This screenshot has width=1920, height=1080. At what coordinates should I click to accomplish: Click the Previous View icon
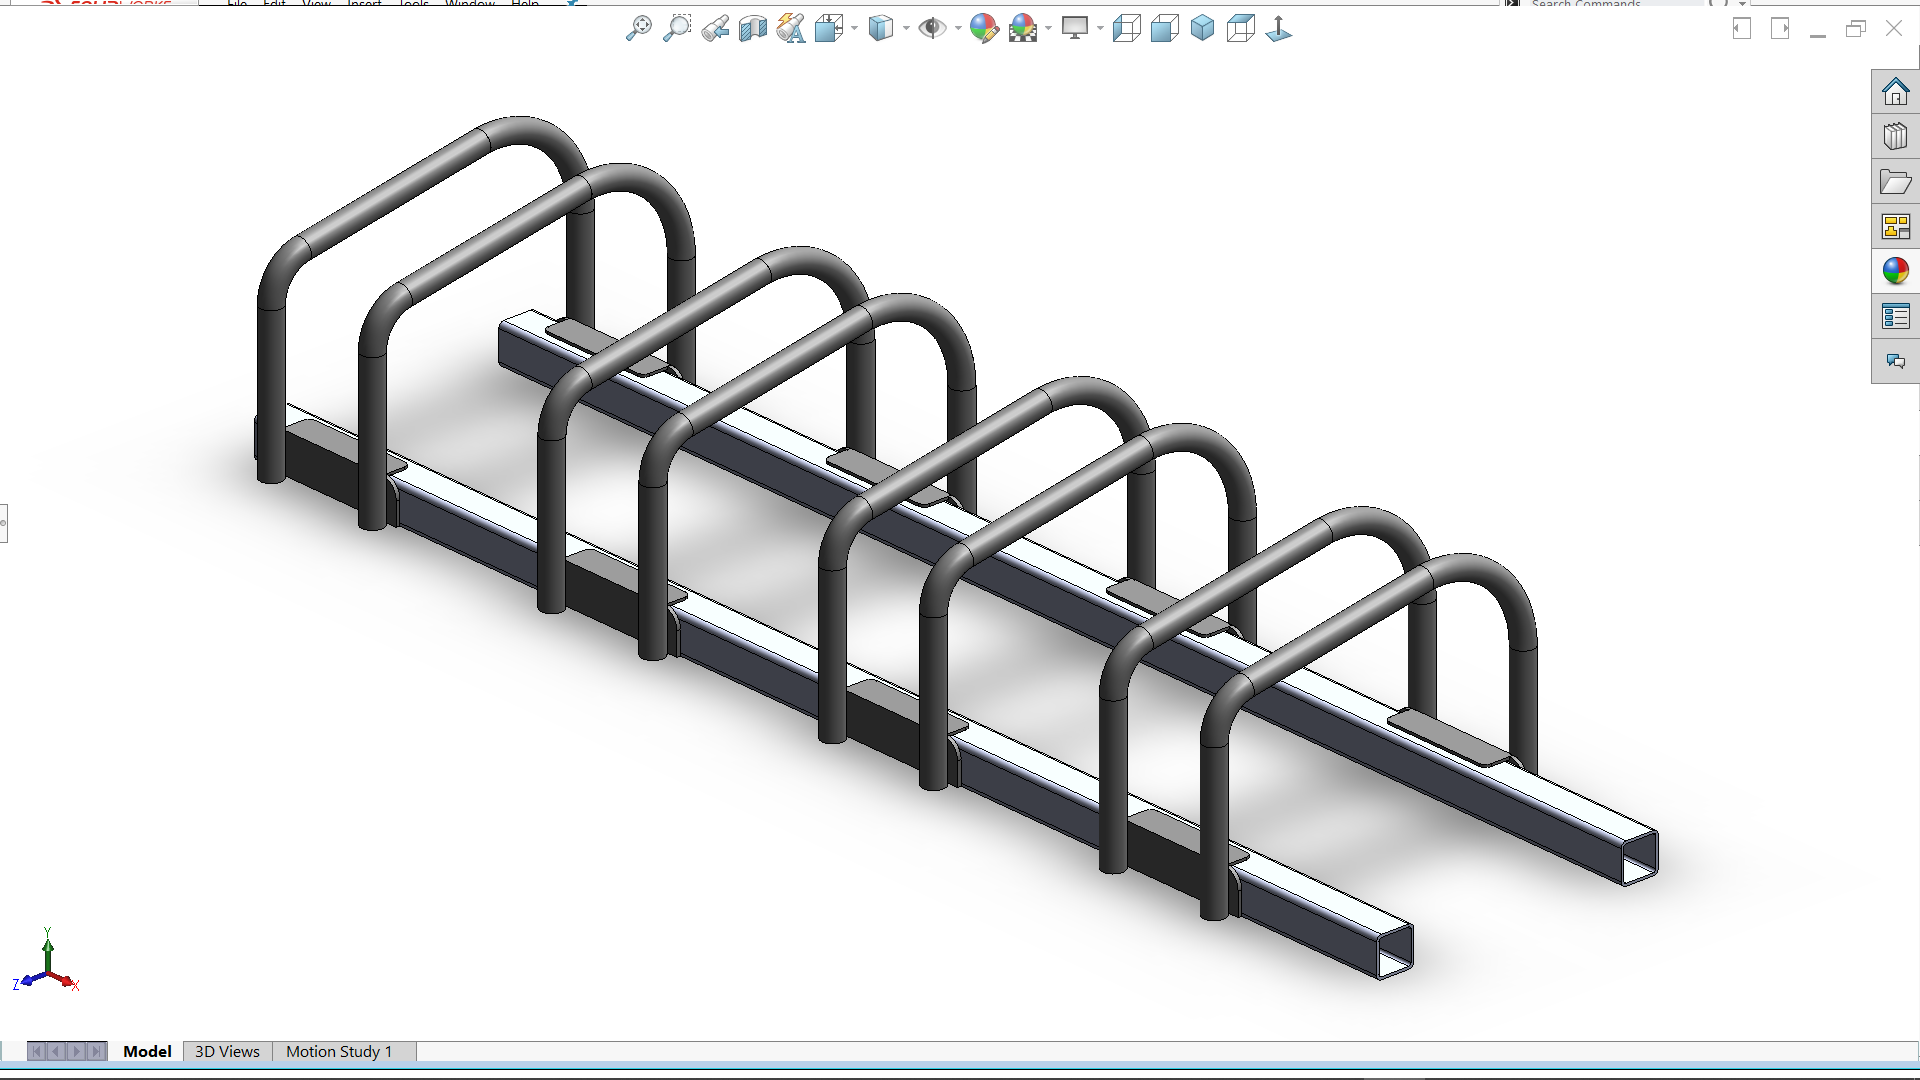click(715, 29)
